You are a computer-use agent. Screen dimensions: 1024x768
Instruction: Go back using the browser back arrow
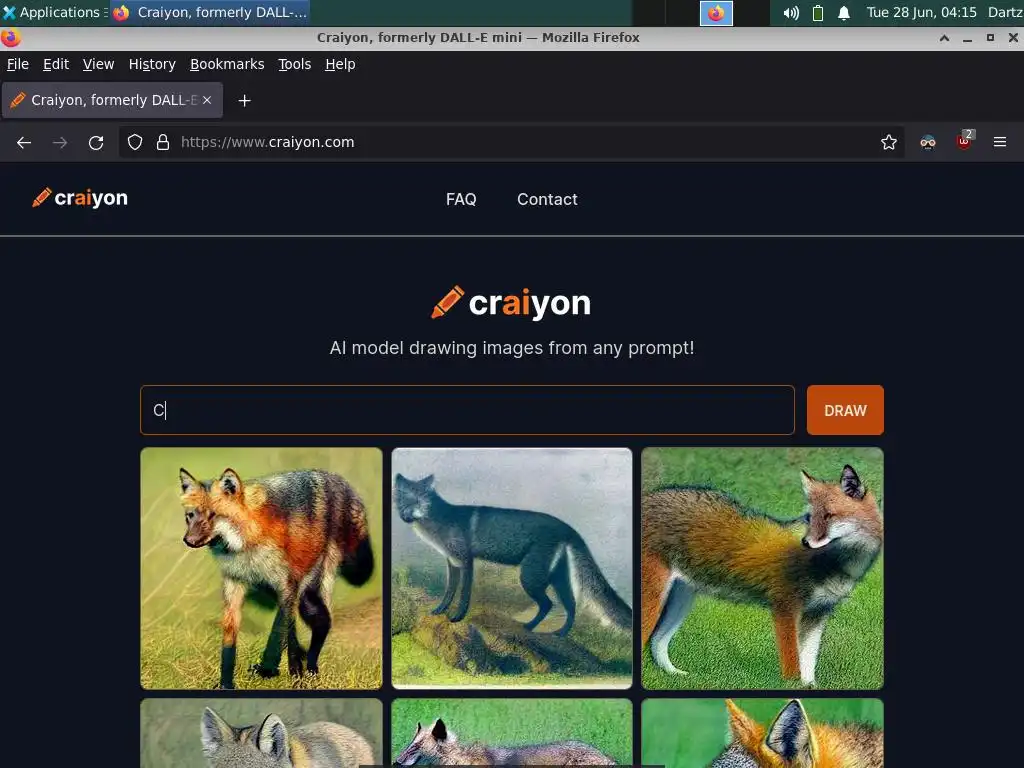(24, 142)
